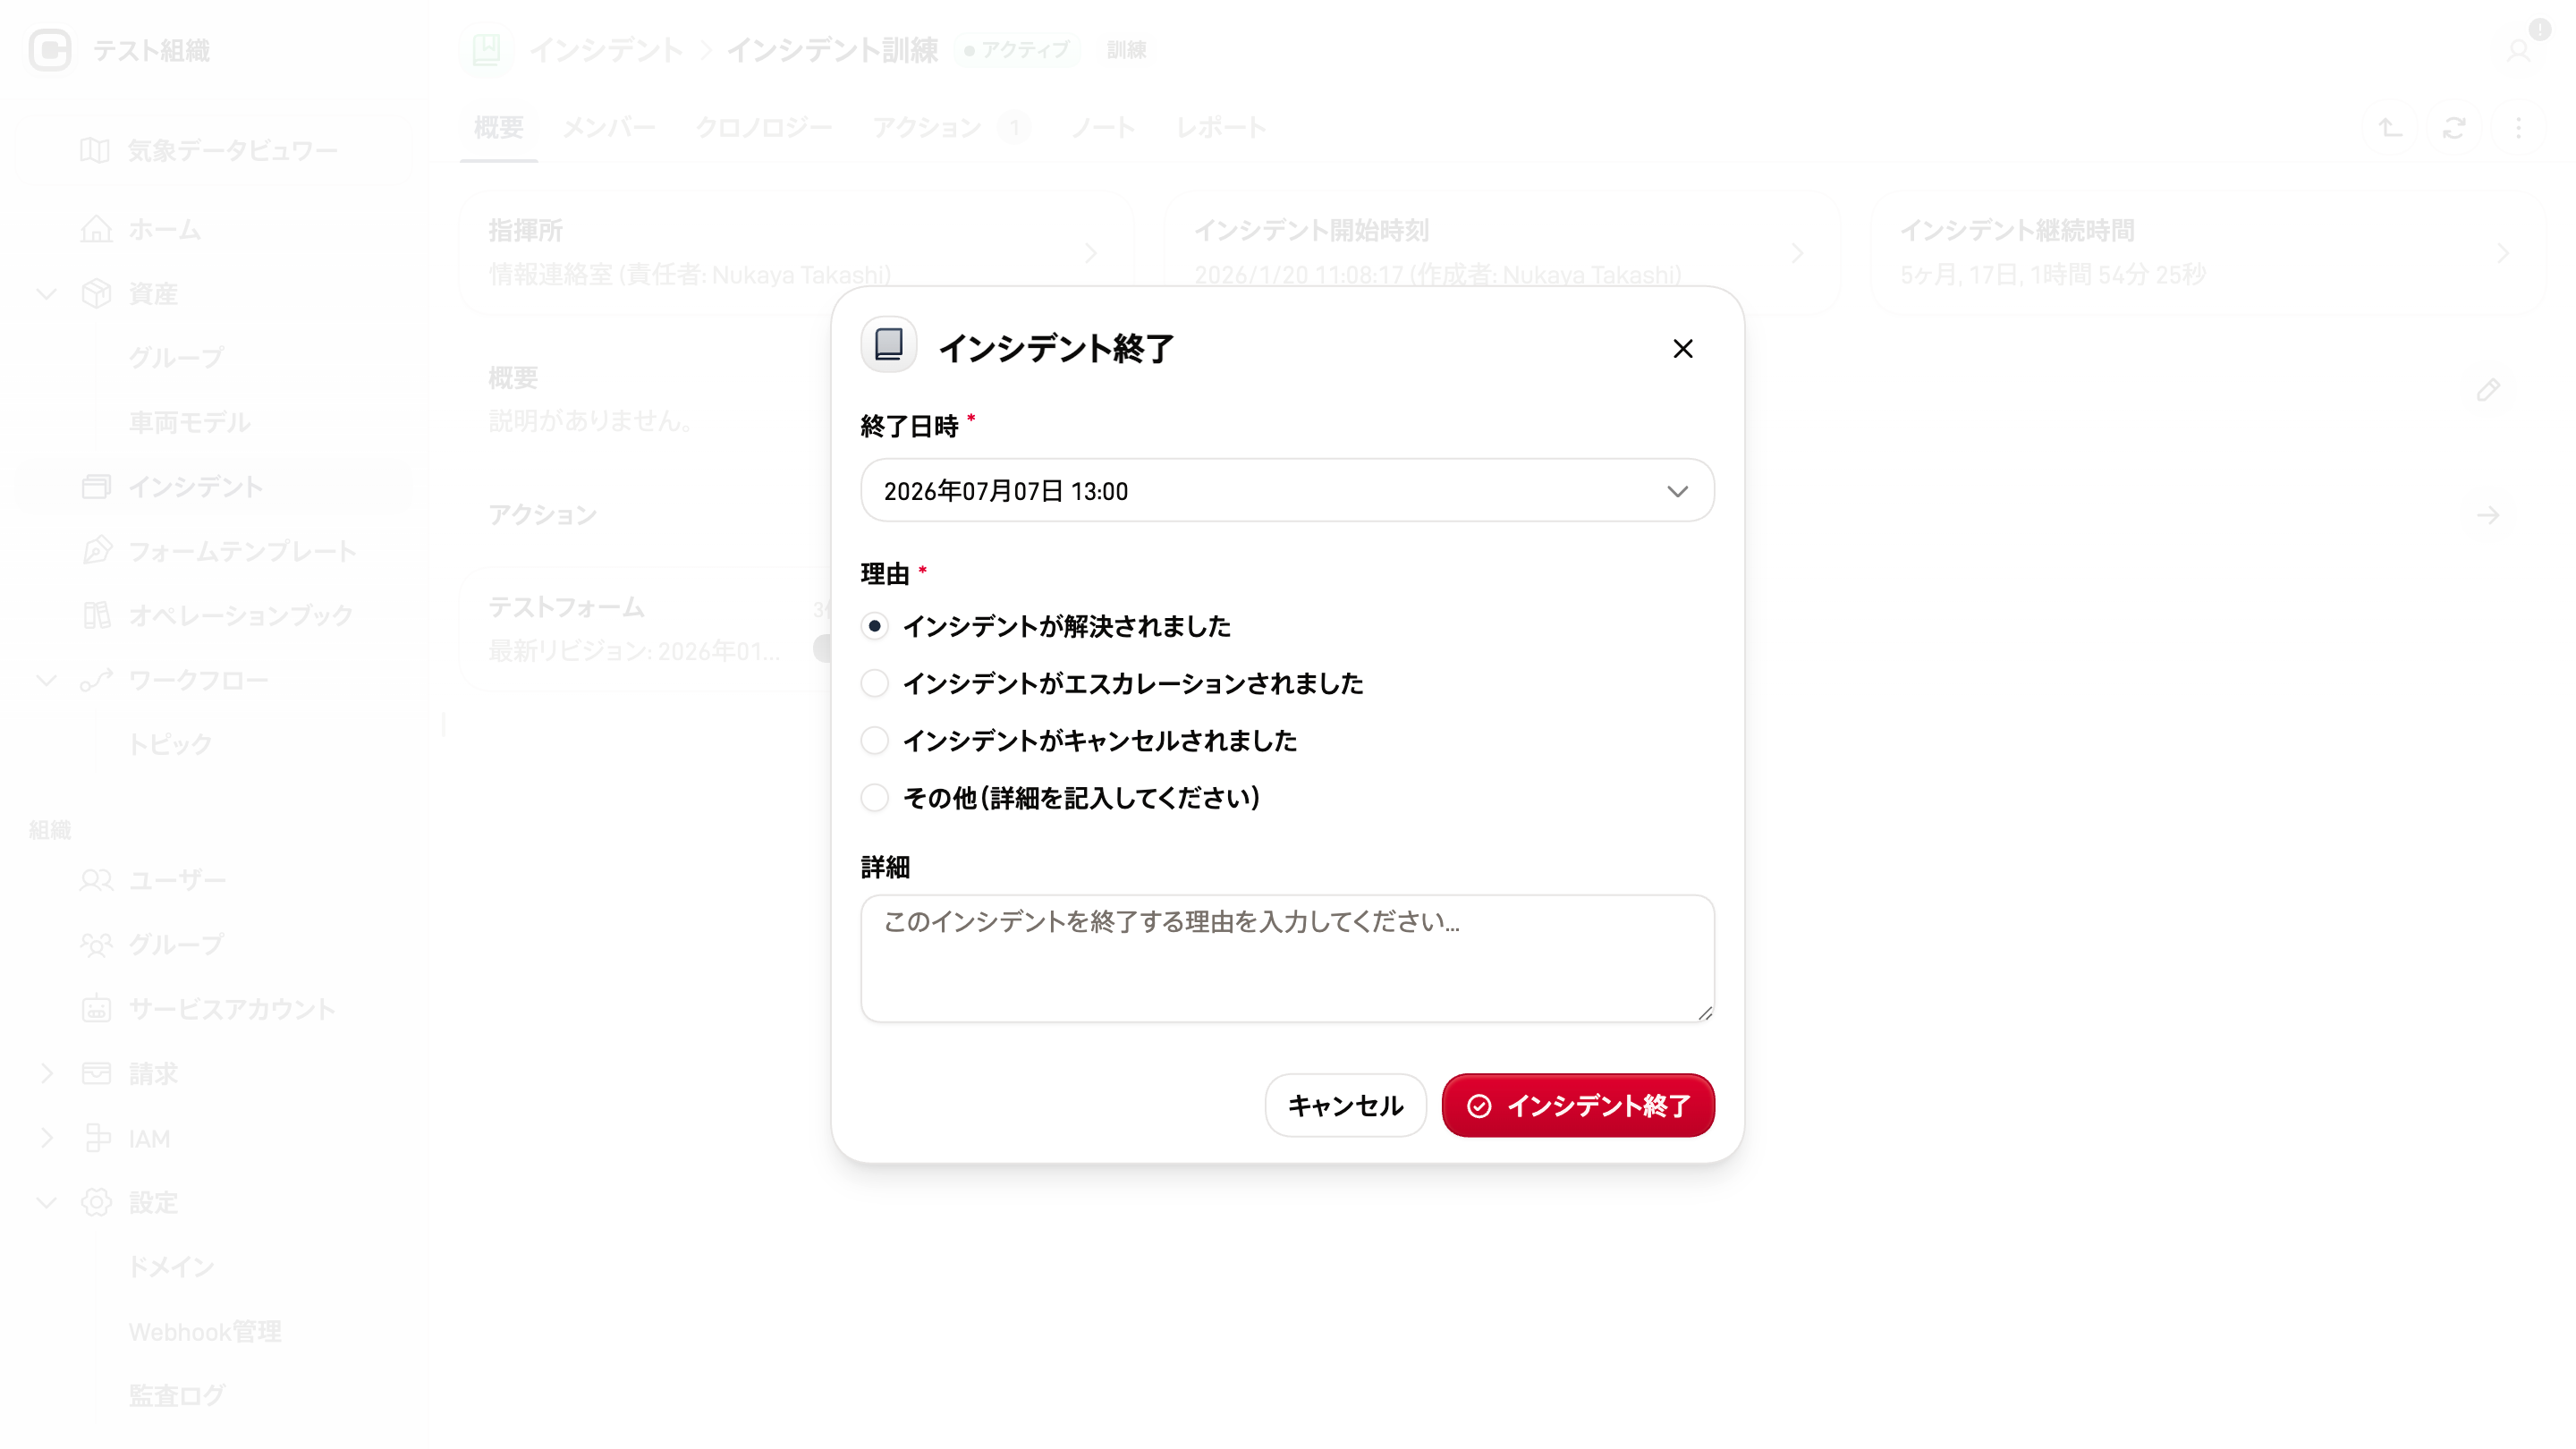Click the オペレーションブック books icon

[x=96, y=615]
